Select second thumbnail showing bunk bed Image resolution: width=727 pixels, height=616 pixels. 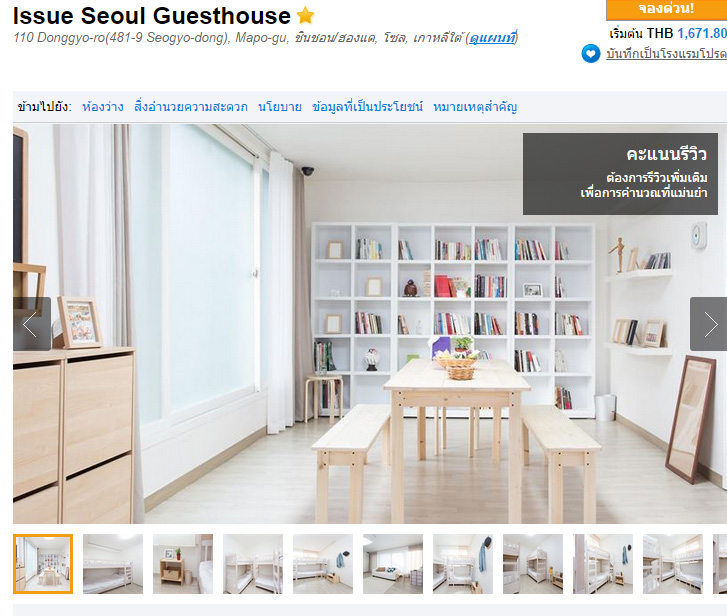[x=113, y=564]
